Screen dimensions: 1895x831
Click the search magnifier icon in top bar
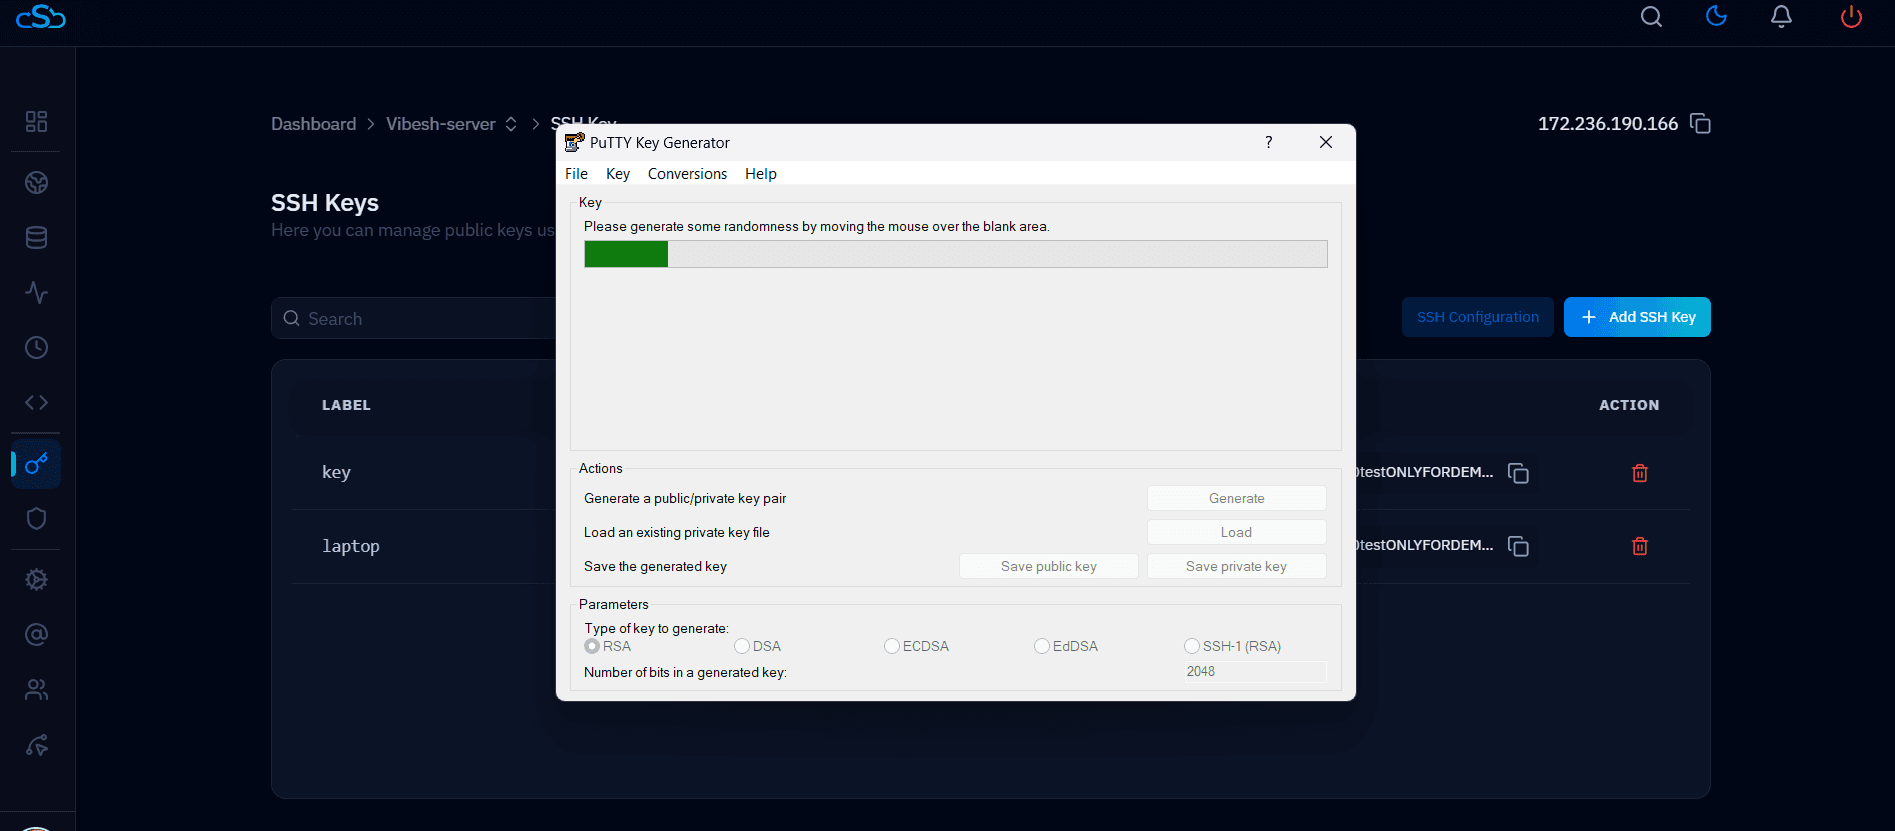pos(1651,17)
